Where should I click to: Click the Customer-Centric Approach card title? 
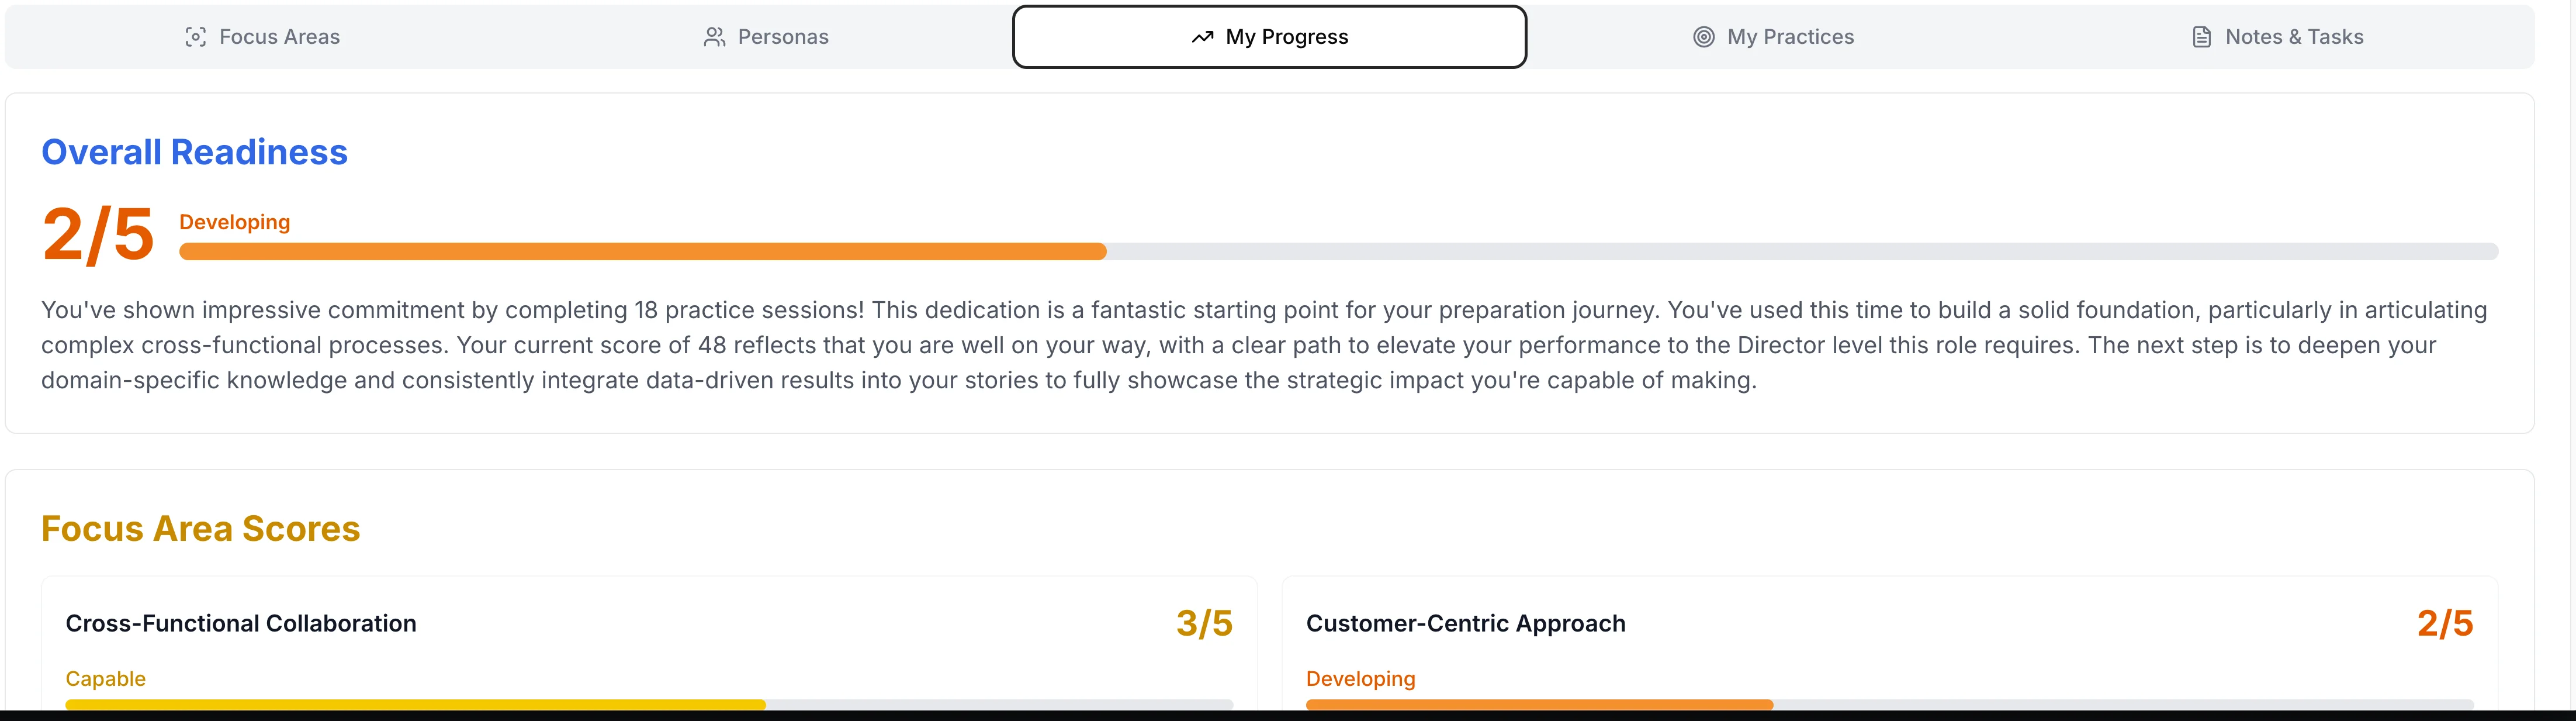coord(1466,623)
